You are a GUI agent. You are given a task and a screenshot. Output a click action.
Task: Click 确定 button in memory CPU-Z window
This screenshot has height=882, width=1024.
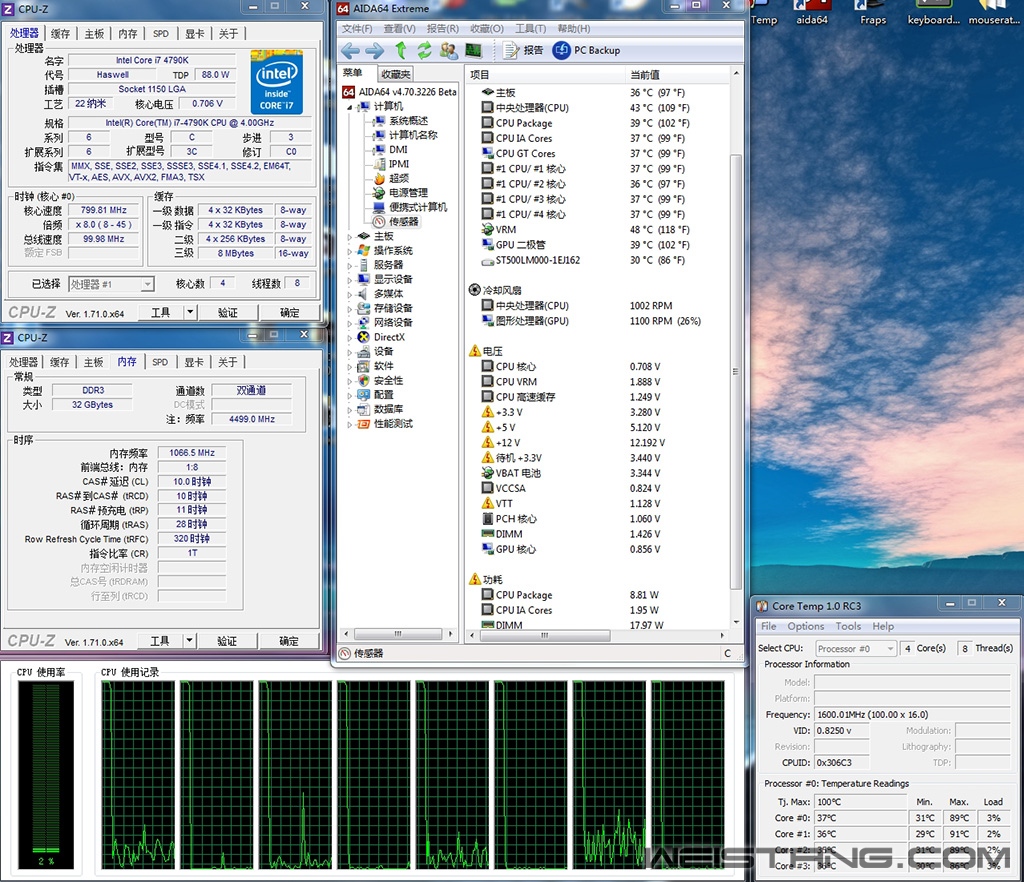tap(289, 641)
